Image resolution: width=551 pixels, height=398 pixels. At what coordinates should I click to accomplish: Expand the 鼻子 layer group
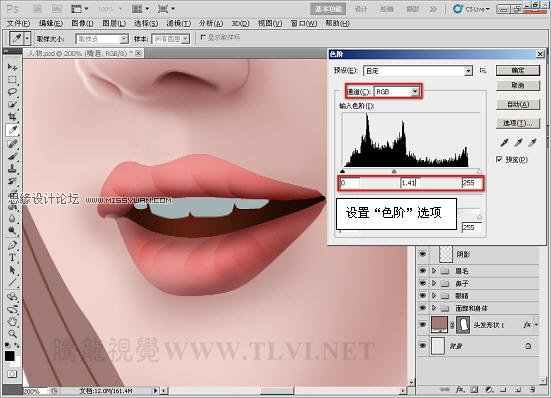click(434, 283)
